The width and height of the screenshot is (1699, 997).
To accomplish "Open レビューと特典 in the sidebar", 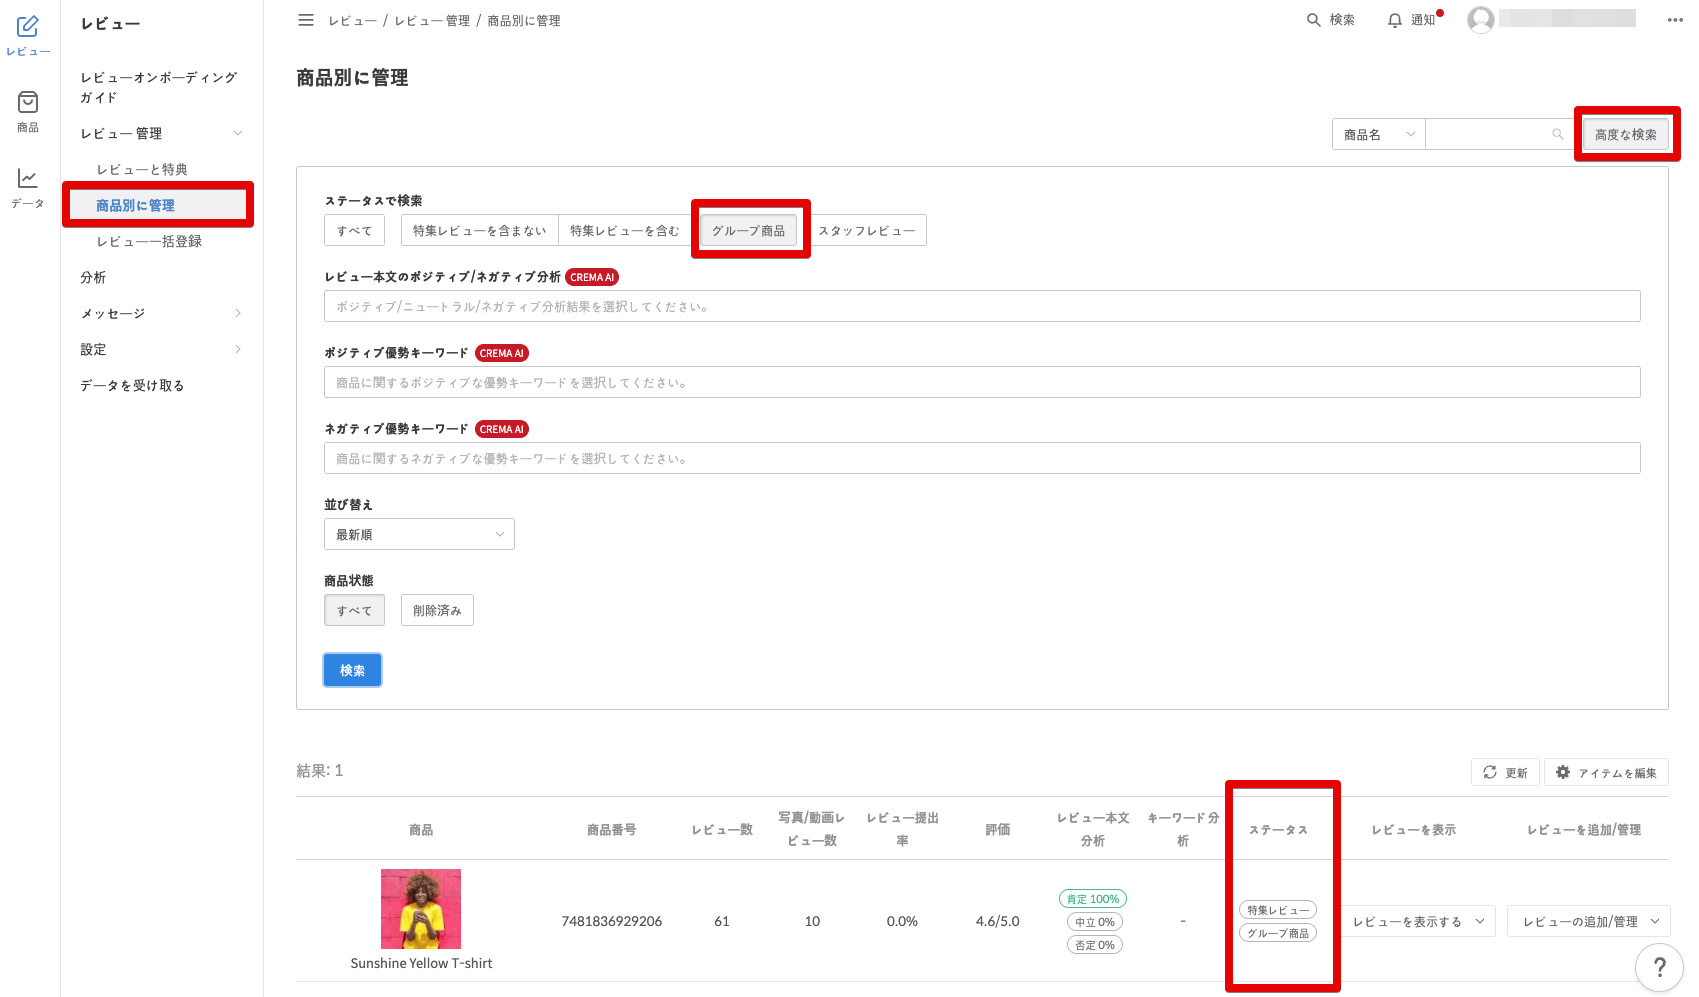I will [142, 170].
